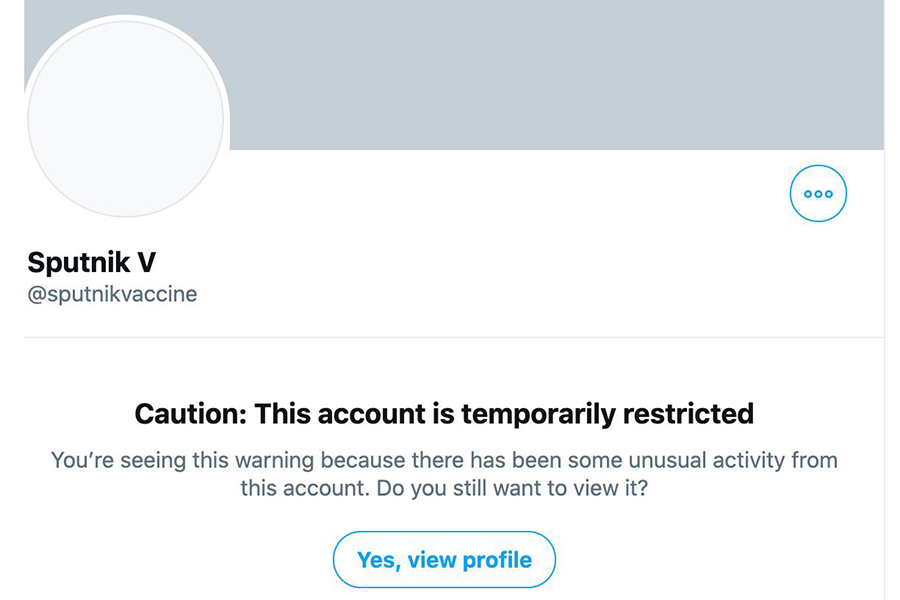Click the word "Caution:" in the heading
The width and height of the screenshot is (900, 600).
[190, 413]
